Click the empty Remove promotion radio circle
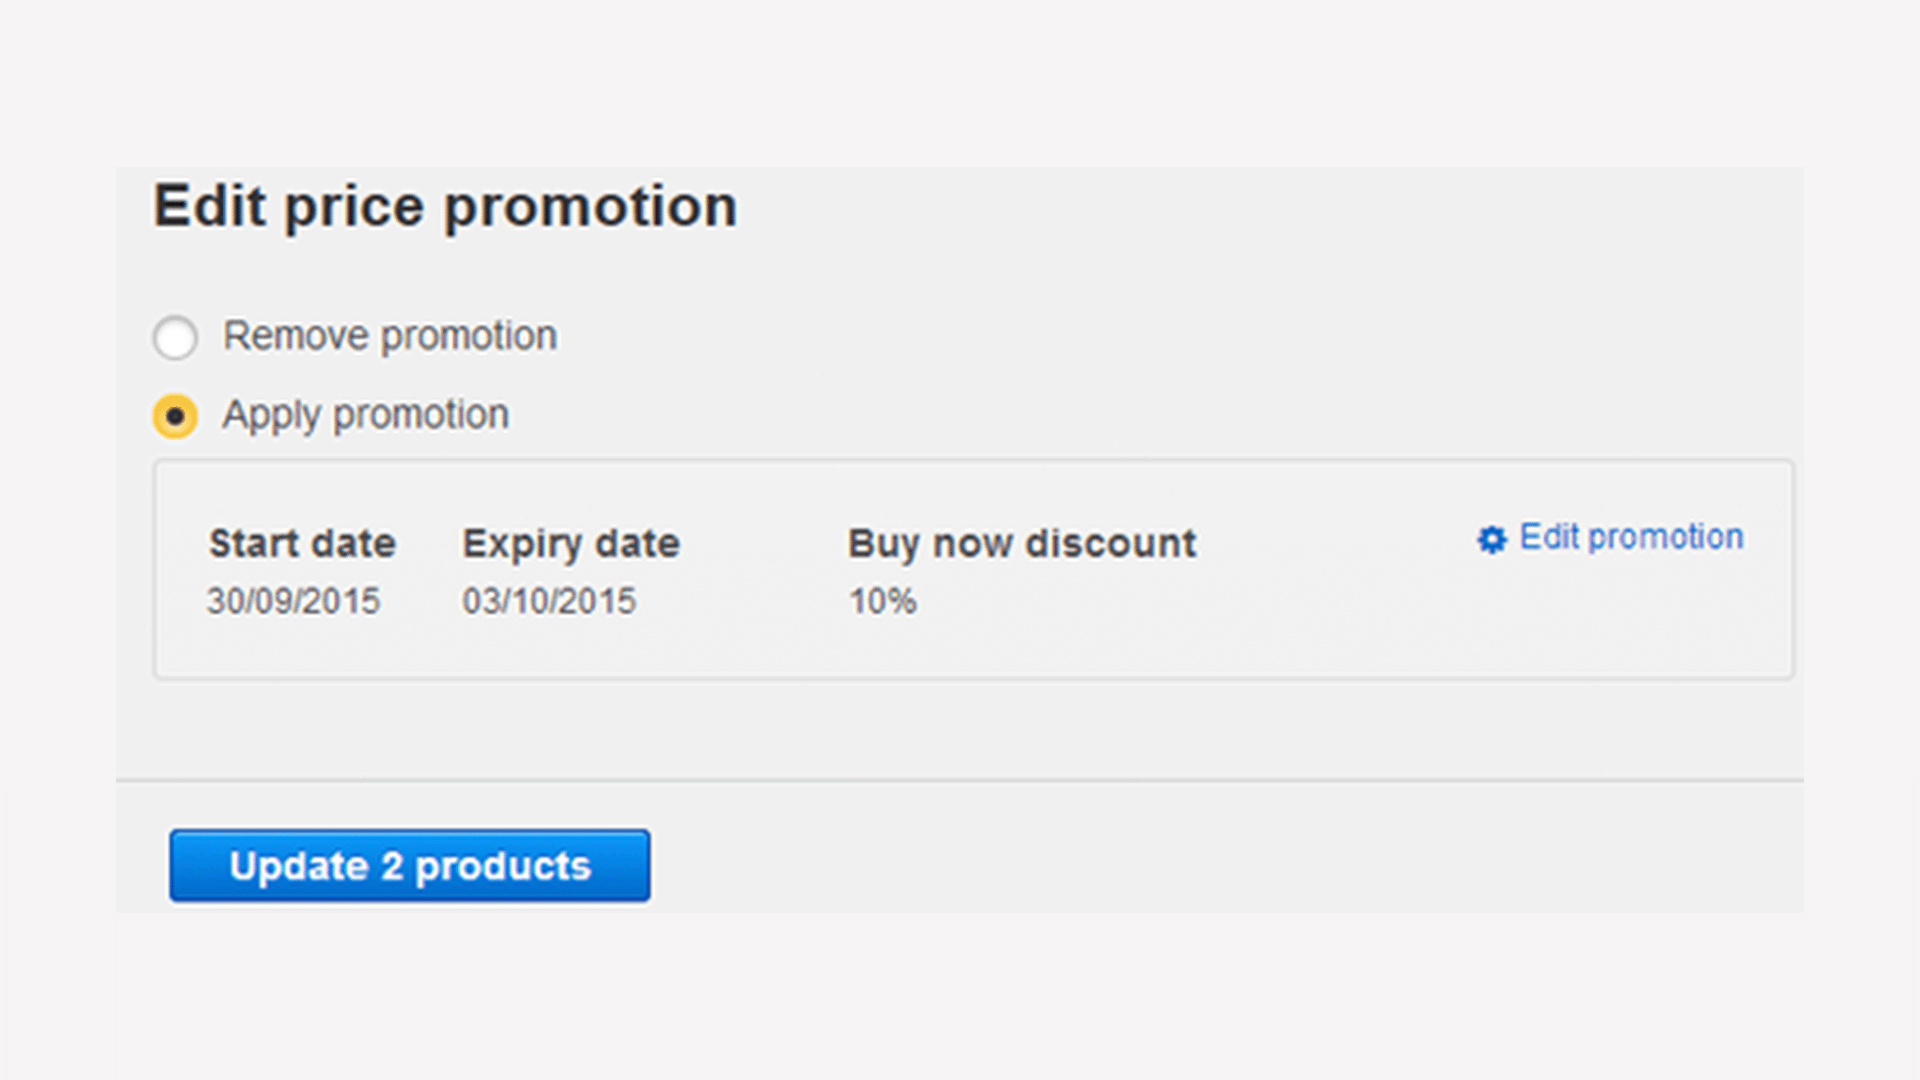 175,337
